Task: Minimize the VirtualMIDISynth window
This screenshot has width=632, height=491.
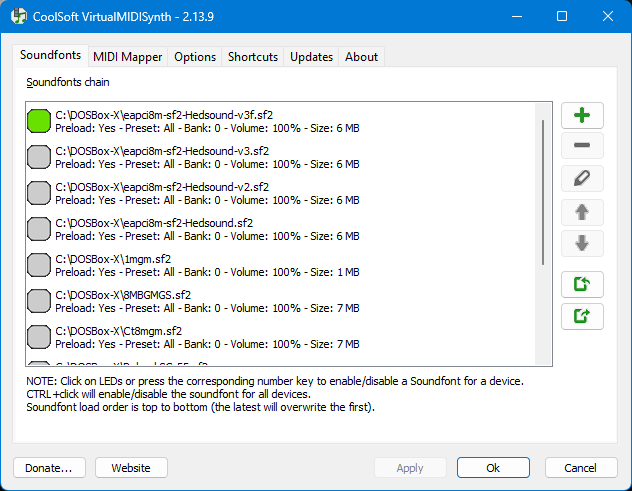Action: pos(517,16)
